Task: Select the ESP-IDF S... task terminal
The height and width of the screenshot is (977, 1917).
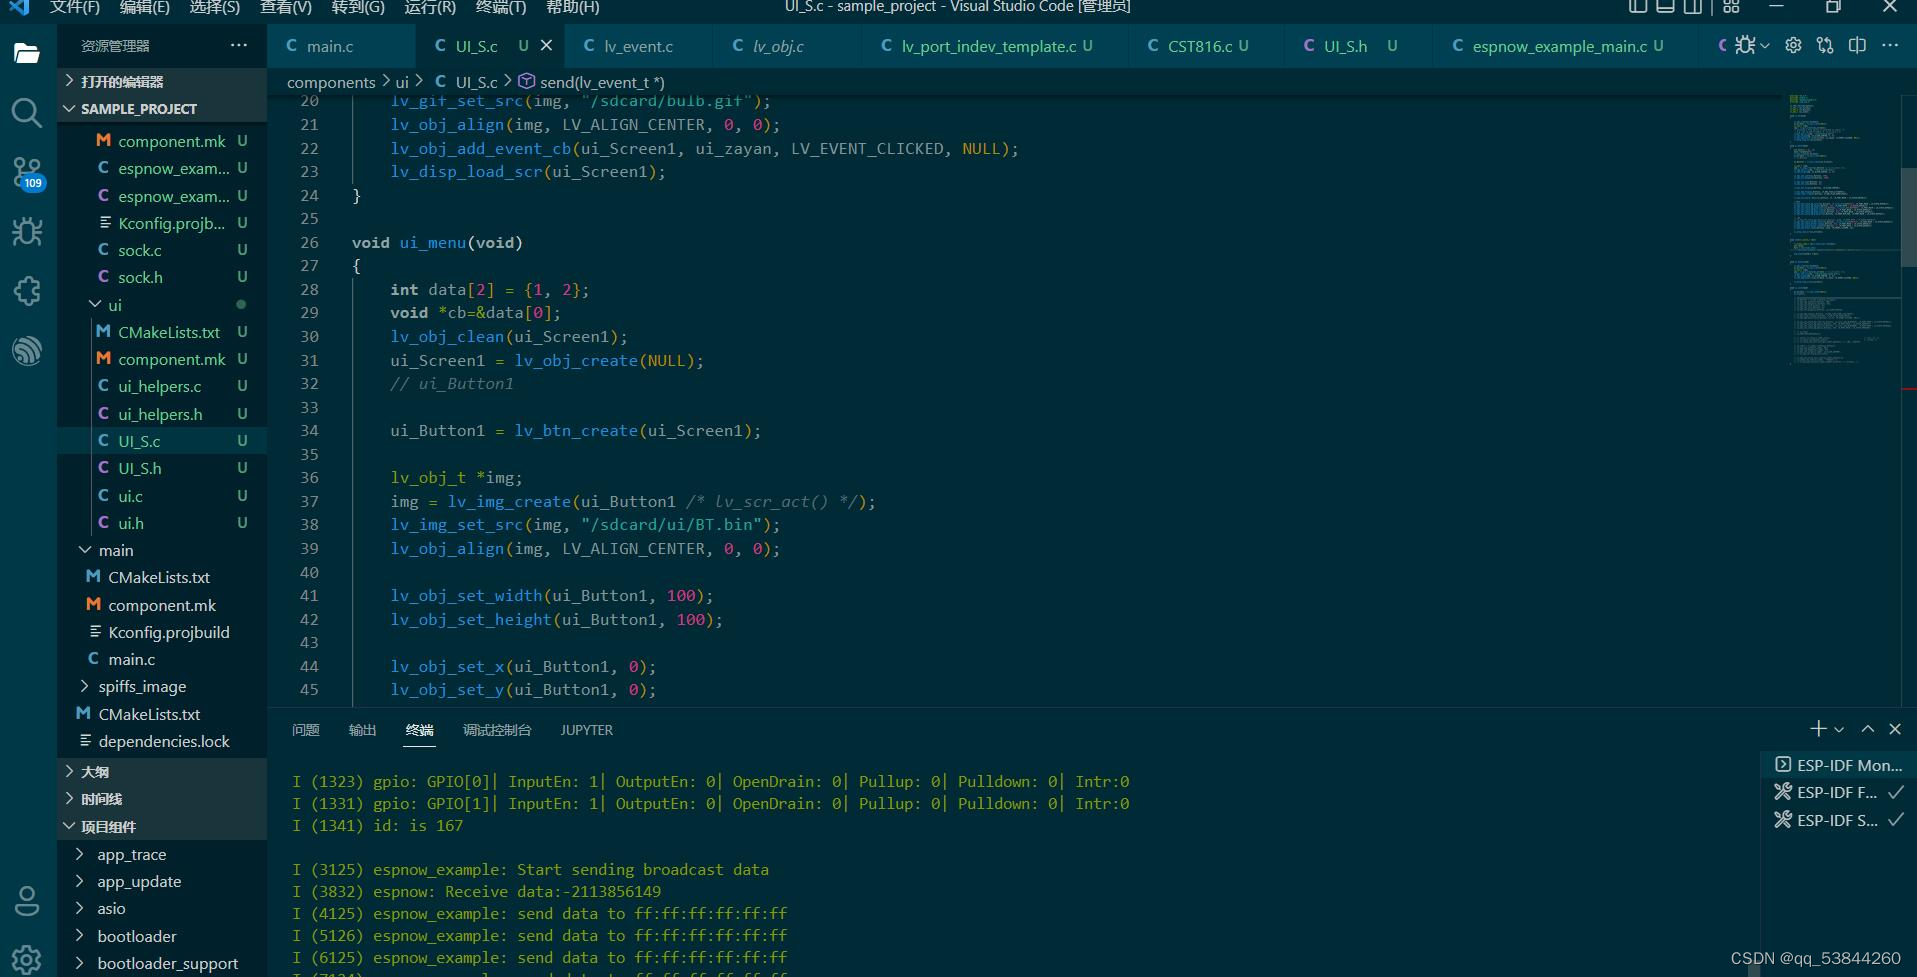Action: [1838, 820]
